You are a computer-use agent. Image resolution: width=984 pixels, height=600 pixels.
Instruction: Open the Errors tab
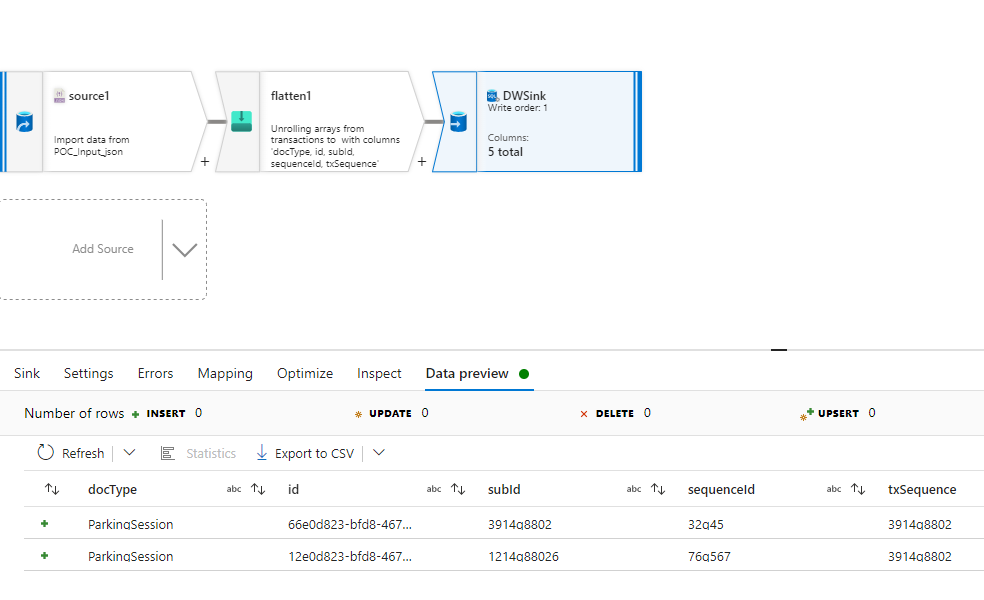[x=156, y=373]
